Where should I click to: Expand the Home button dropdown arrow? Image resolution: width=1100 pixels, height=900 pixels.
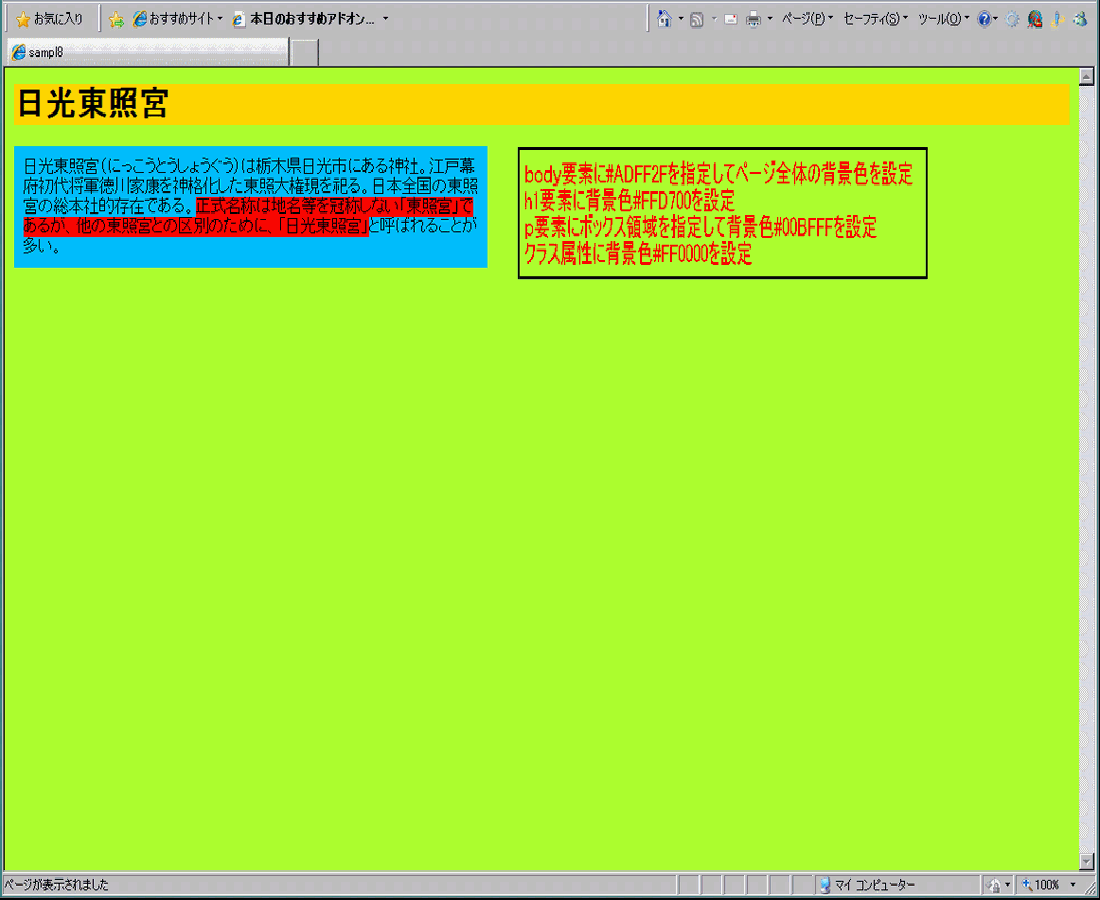click(680, 19)
